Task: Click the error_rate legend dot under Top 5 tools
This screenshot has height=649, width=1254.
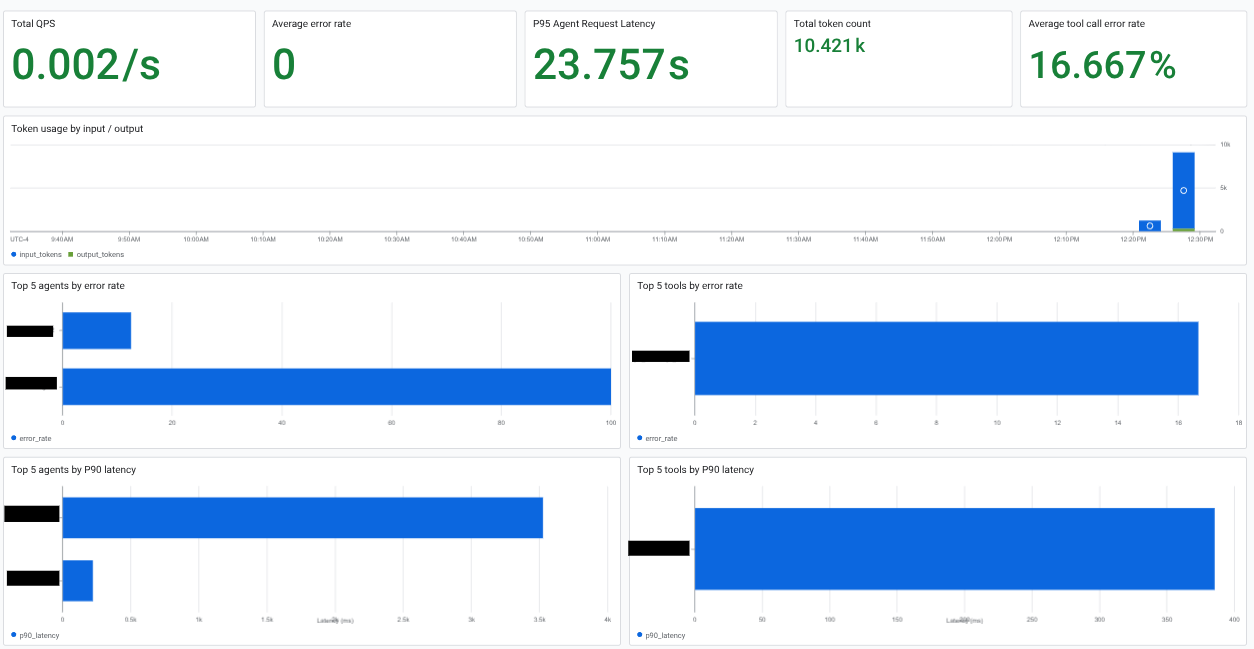Action: pos(640,438)
